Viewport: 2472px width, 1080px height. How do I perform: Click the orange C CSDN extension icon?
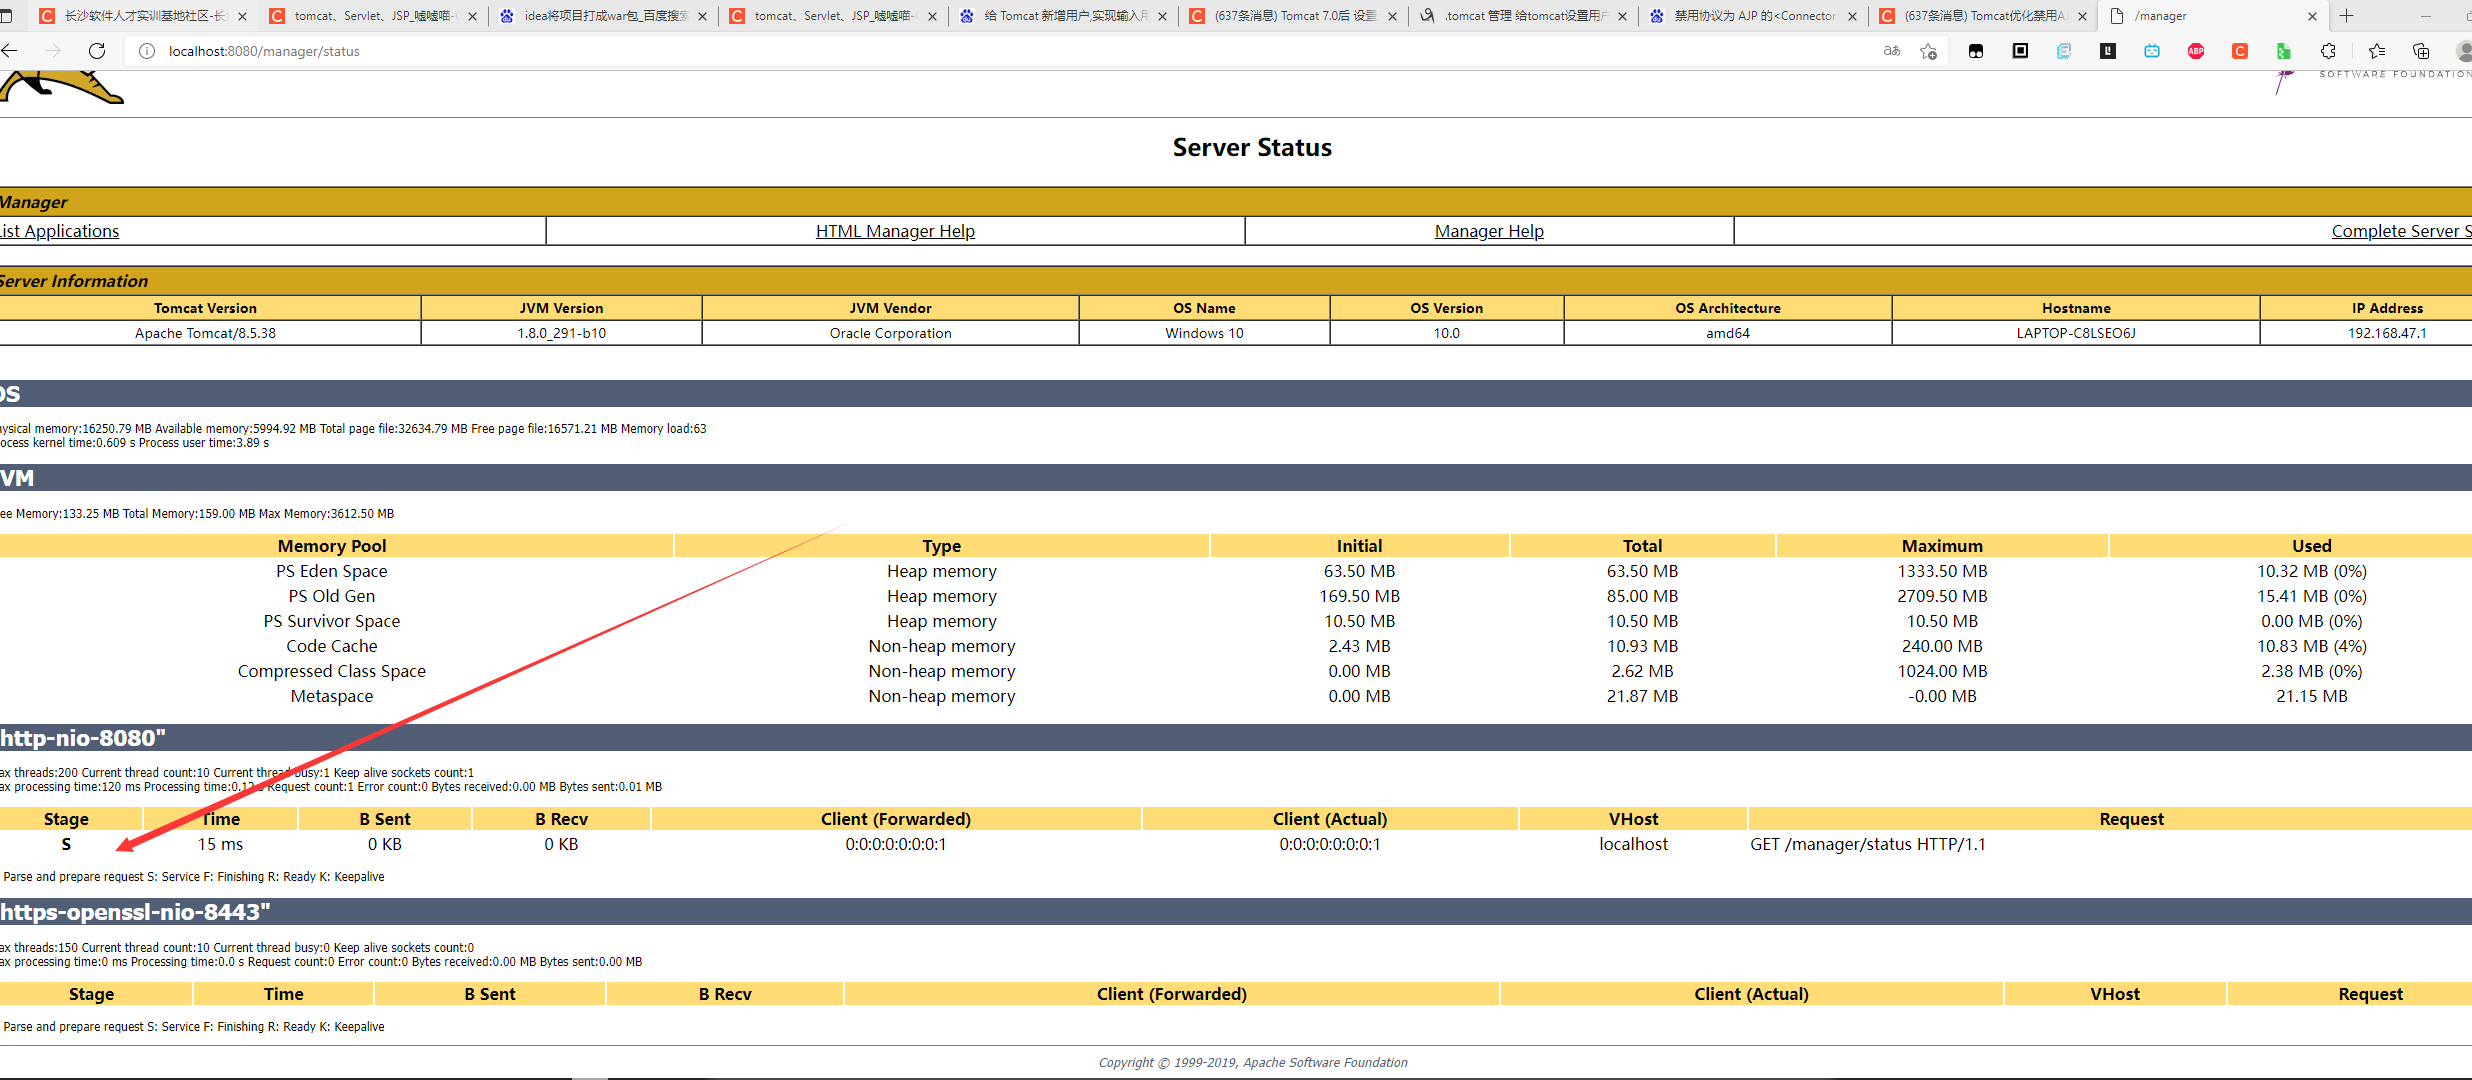pos(2240,51)
